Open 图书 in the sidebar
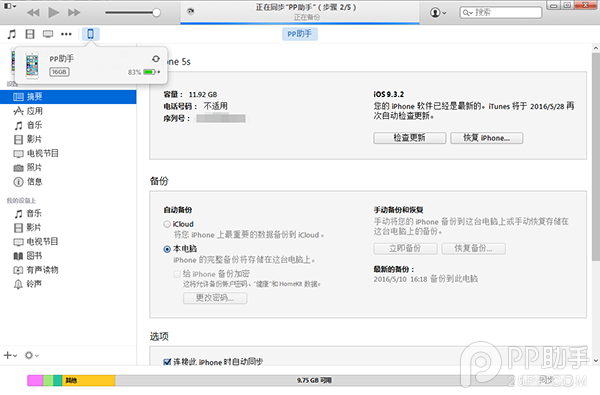This screenshot has height=395, width=600. 68,256
